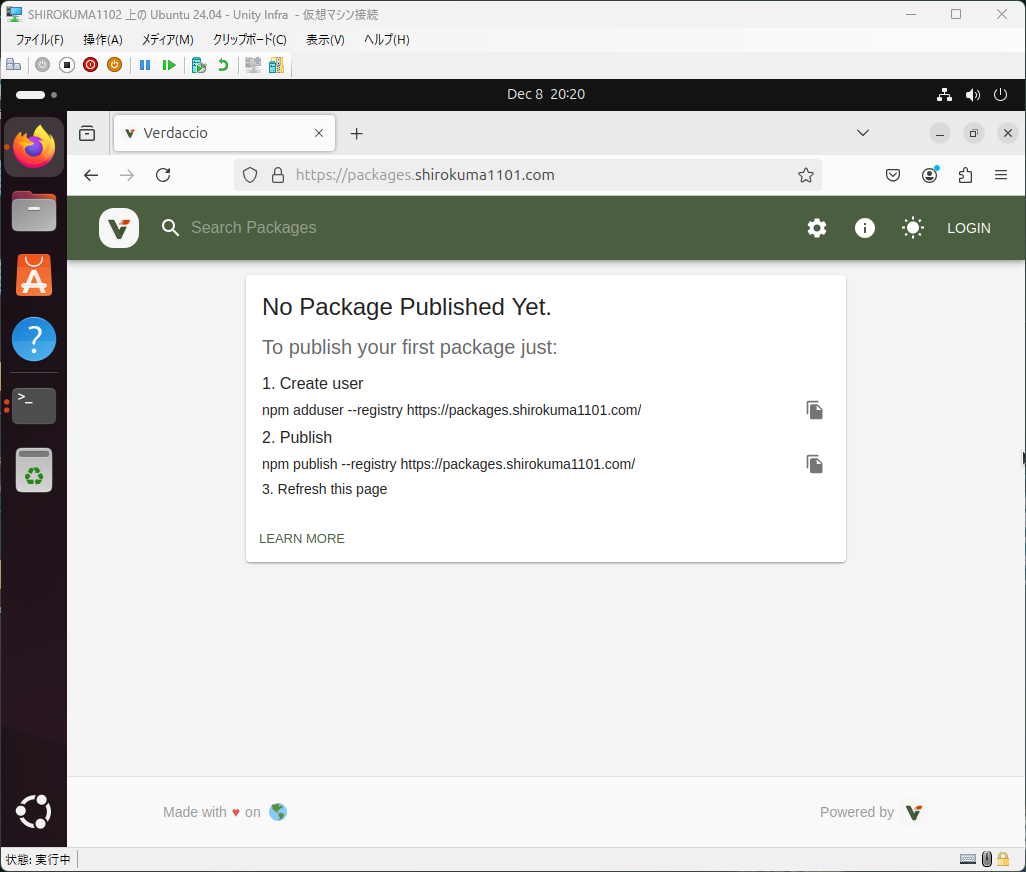1026x872 pixels.
Task: Open the クリップボード(C) menu
Action: click(249, 40)
